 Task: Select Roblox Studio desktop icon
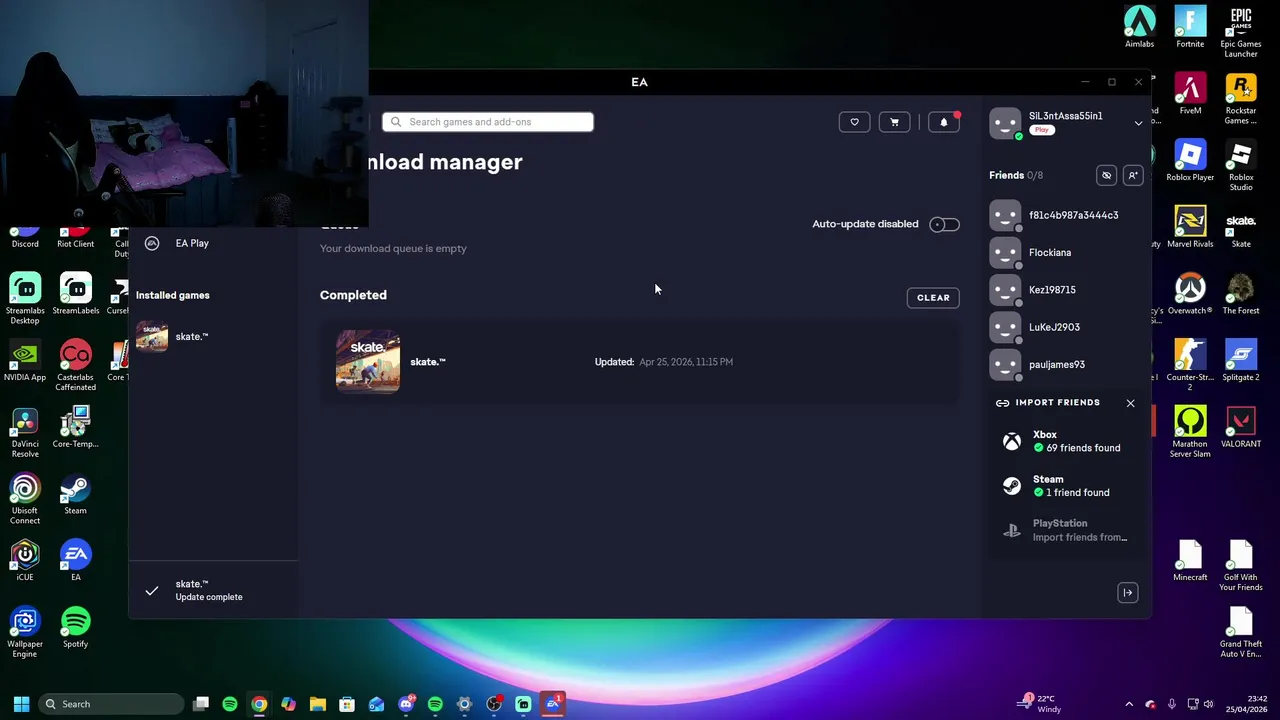pyautogui.click(x=1241, y=166)
